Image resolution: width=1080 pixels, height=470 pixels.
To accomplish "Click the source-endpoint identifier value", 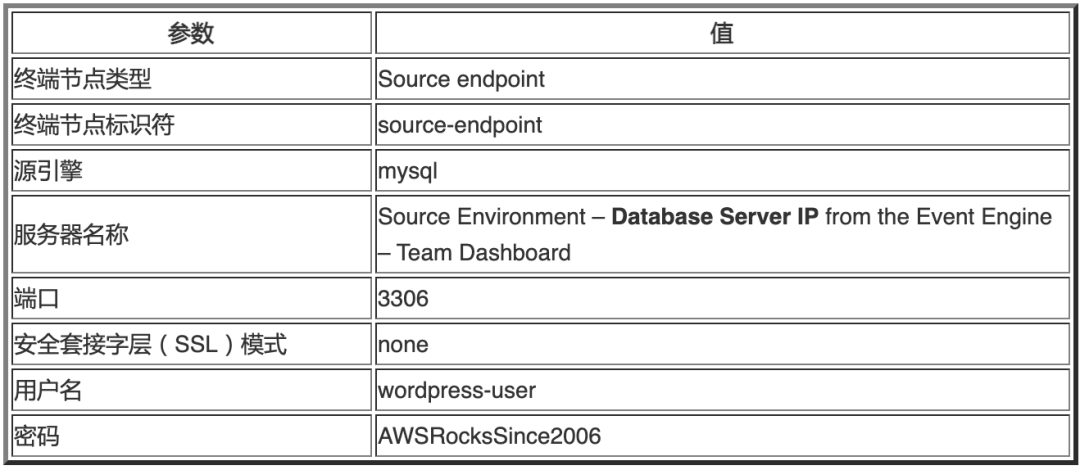I will click(x=459, y=126).
